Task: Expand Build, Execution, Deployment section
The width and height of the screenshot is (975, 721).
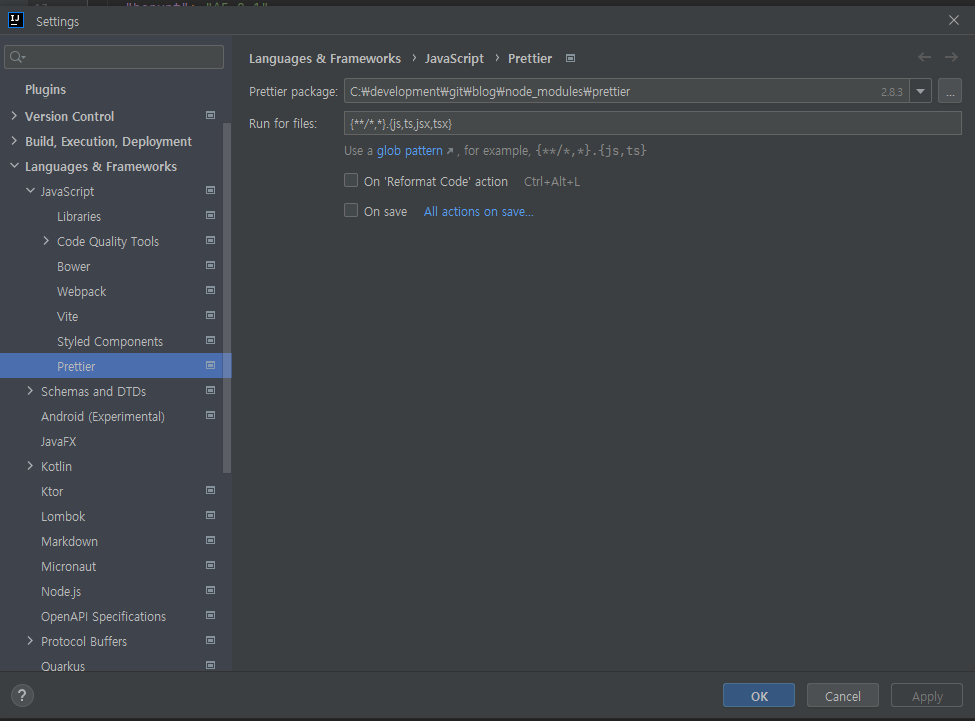Action: coord(14,141)
